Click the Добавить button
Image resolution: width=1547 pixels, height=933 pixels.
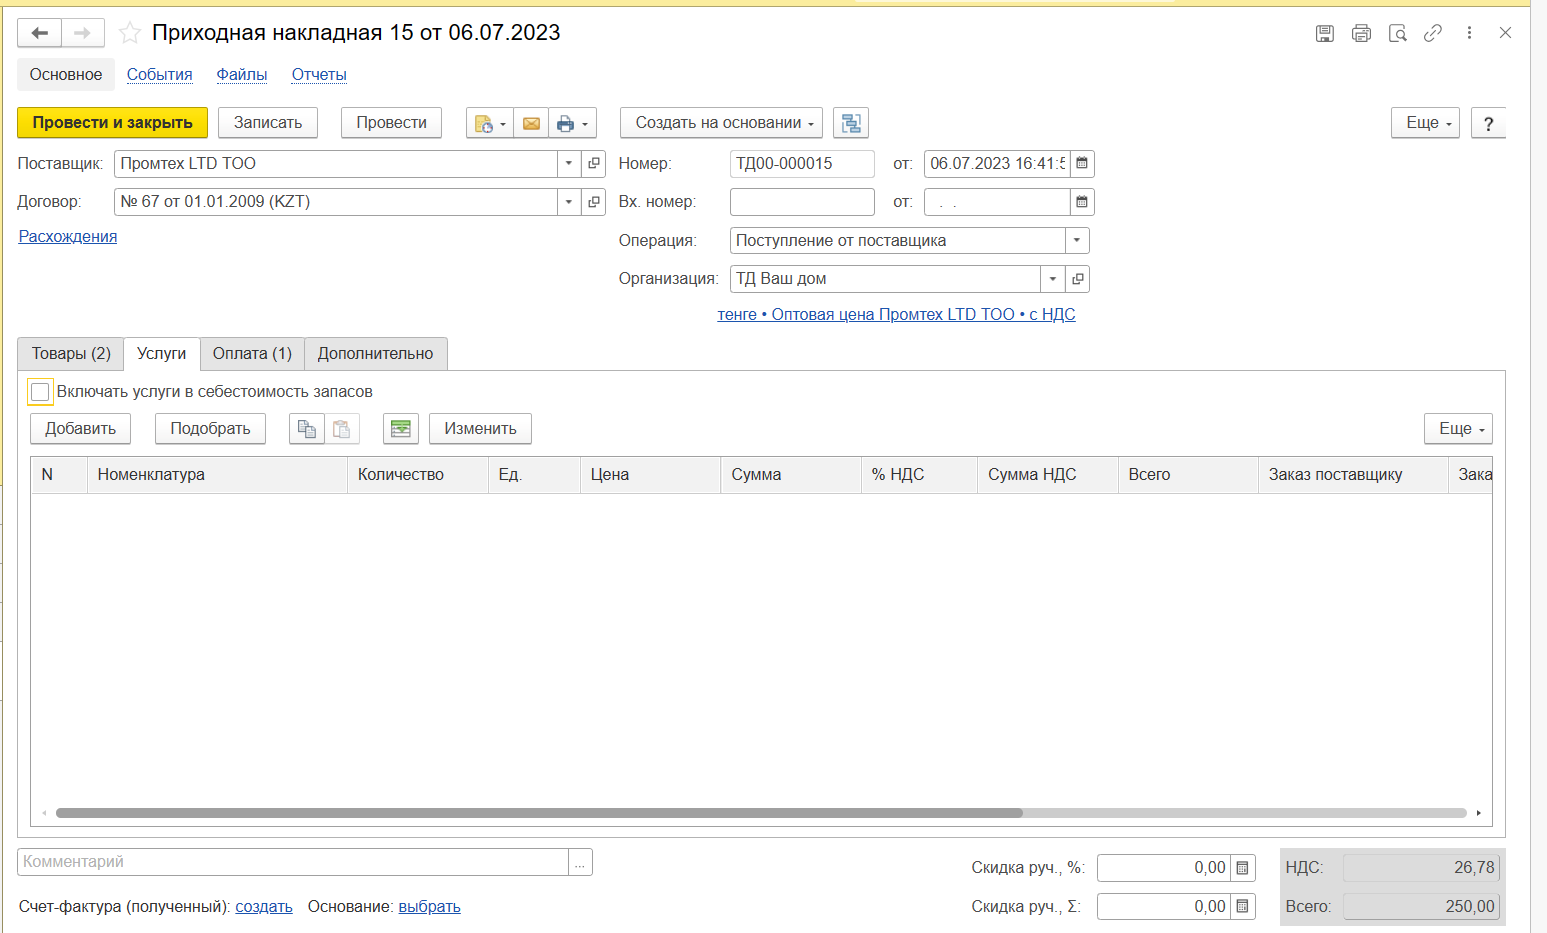coord(81,429)
